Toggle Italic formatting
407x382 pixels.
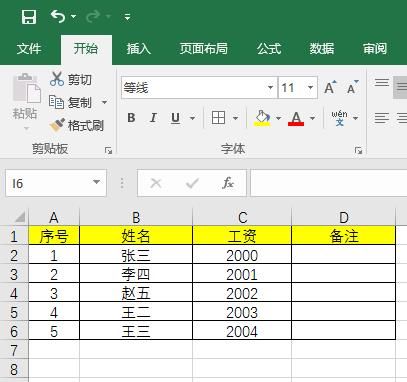coord(153,118)
